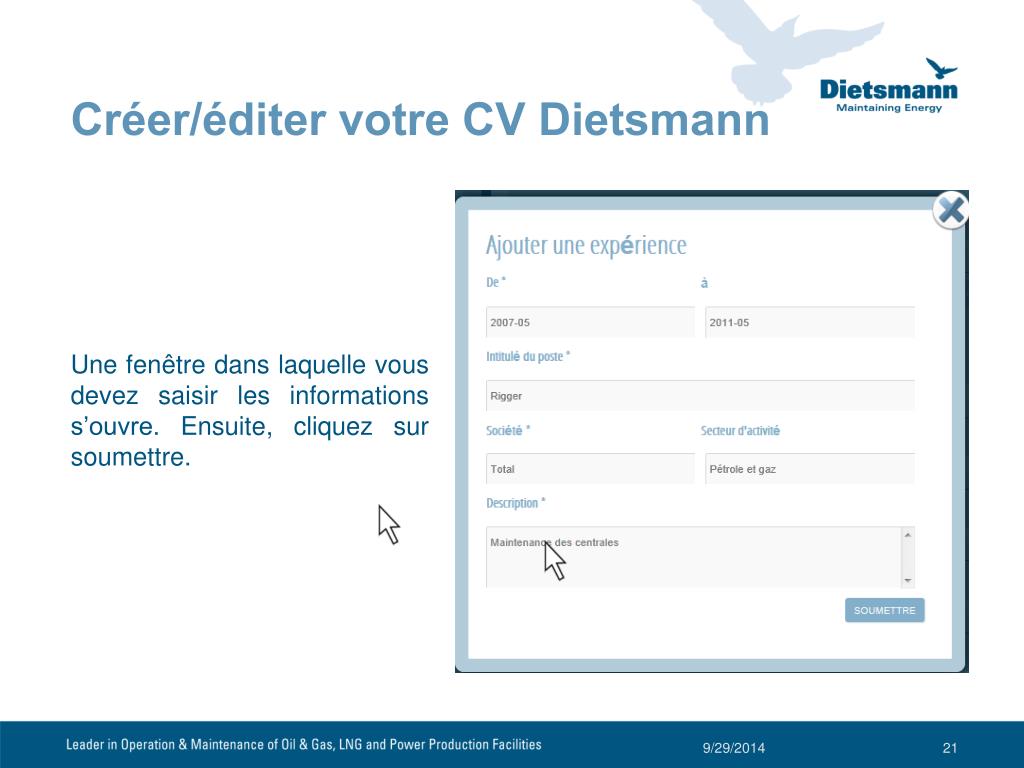Click the Secteur d'activité label
The image size is (1024, 768).
(x=740, y=430)
